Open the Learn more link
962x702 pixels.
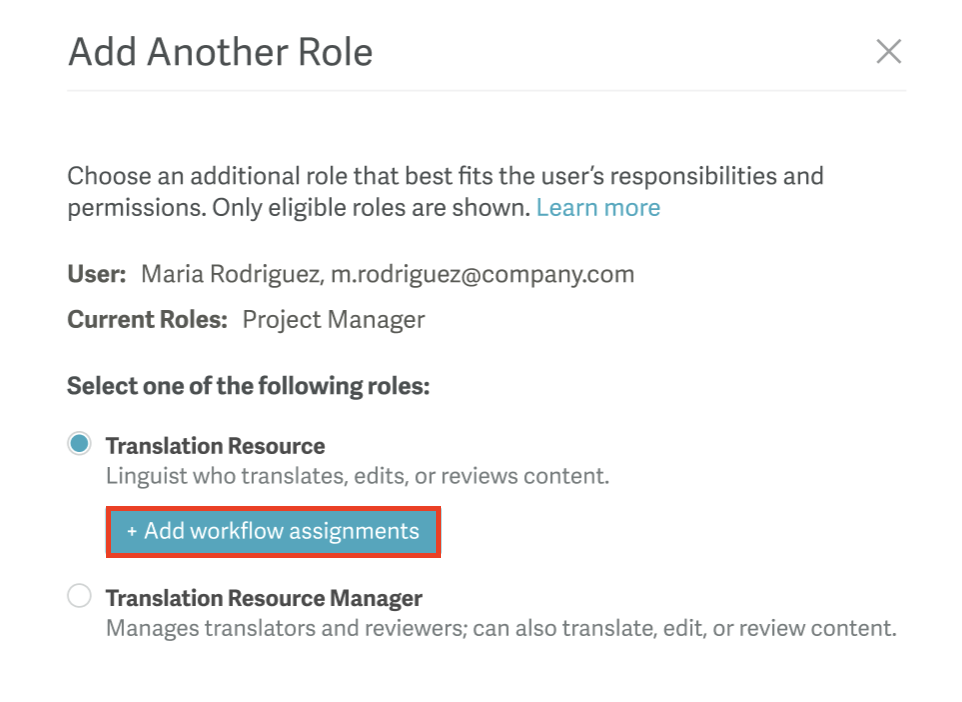[598, 207]
